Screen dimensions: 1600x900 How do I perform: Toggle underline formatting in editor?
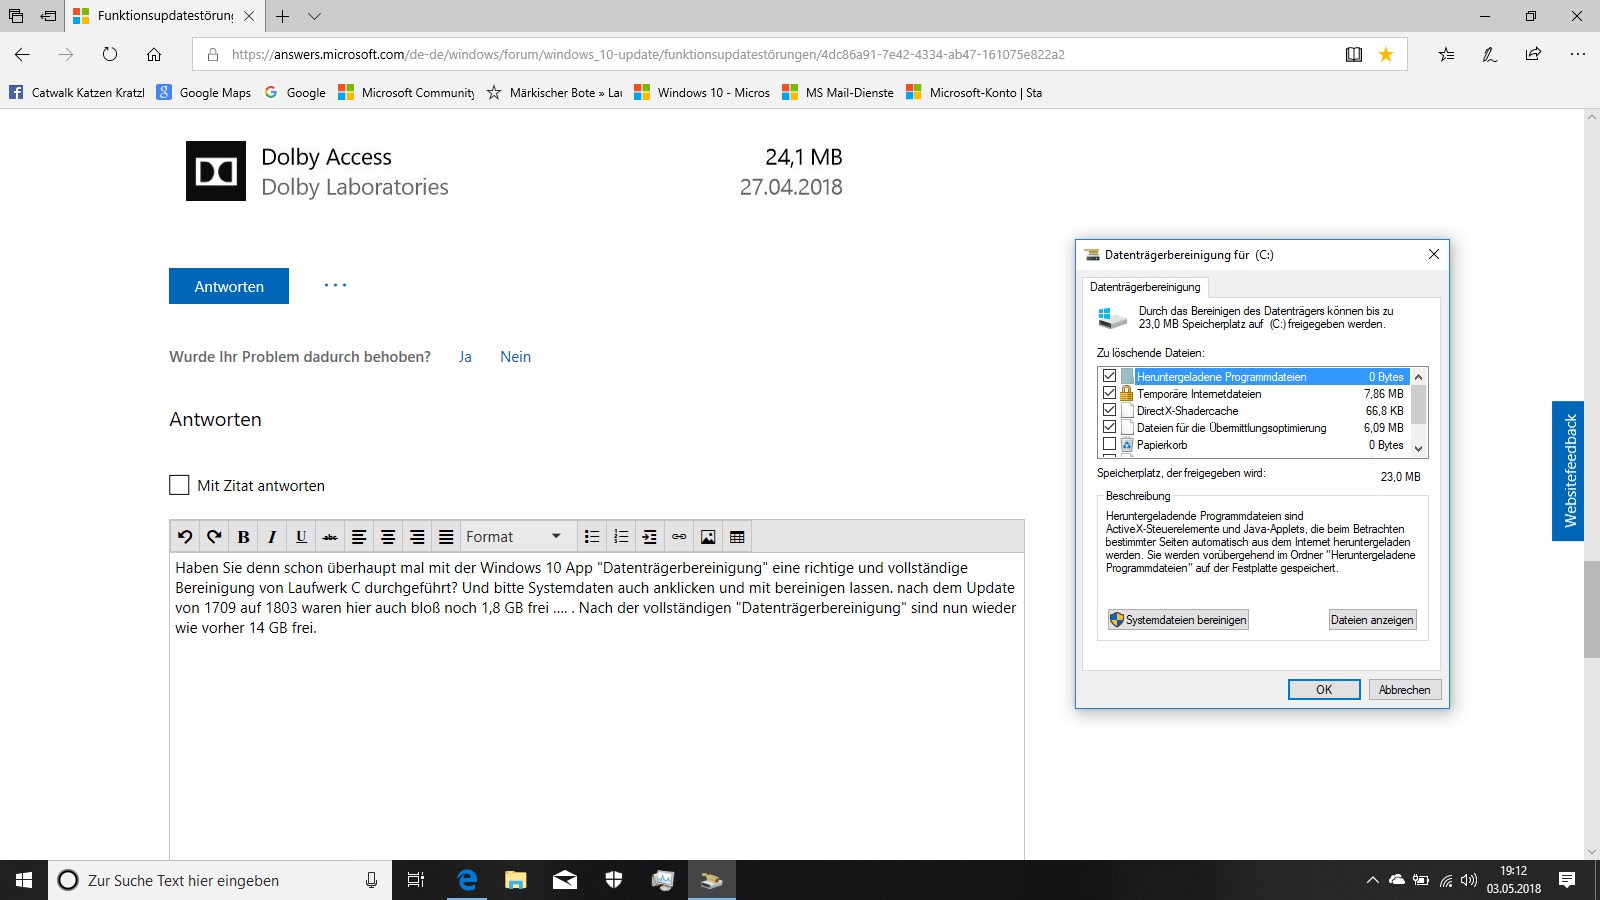[x=301, y=537]
